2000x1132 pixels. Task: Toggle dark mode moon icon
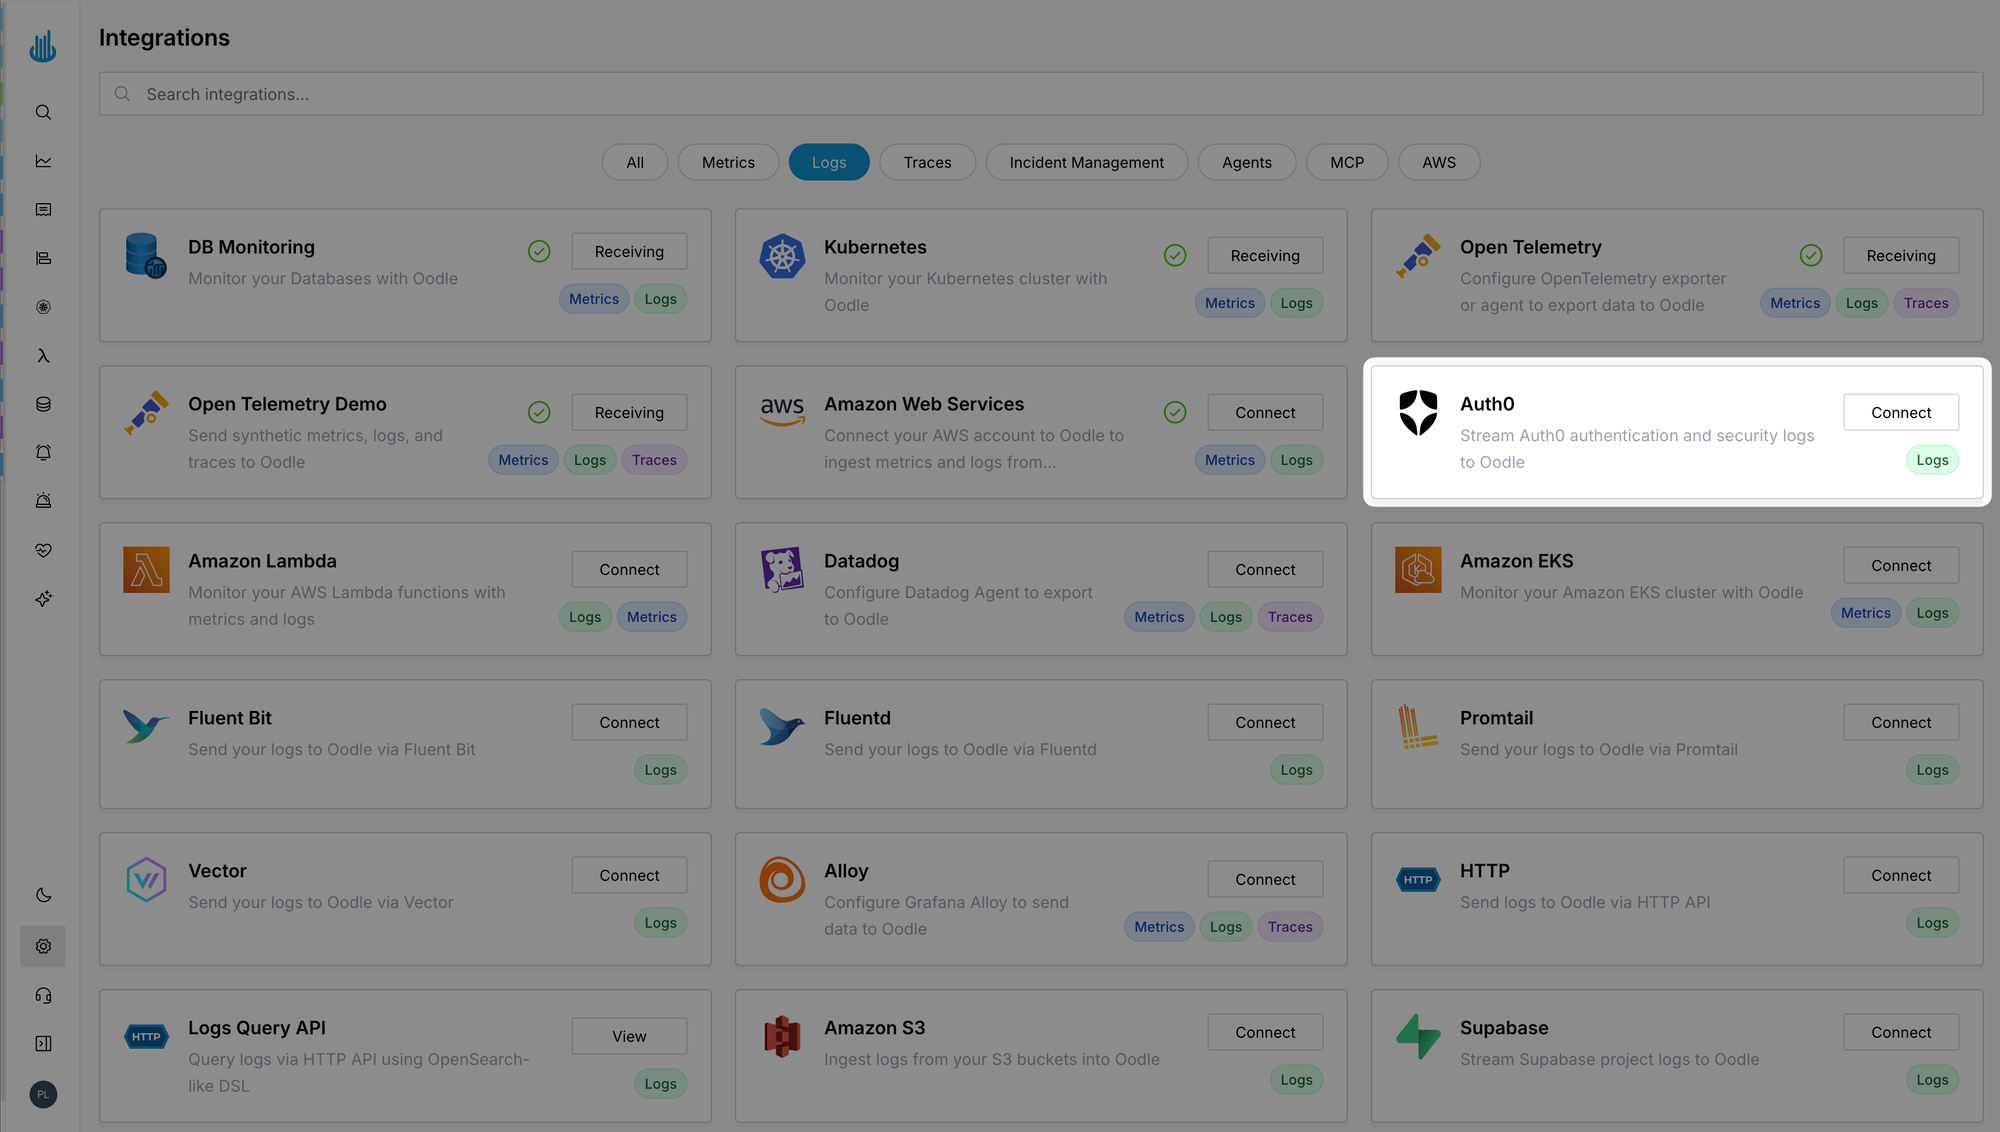tap(43, 895)
